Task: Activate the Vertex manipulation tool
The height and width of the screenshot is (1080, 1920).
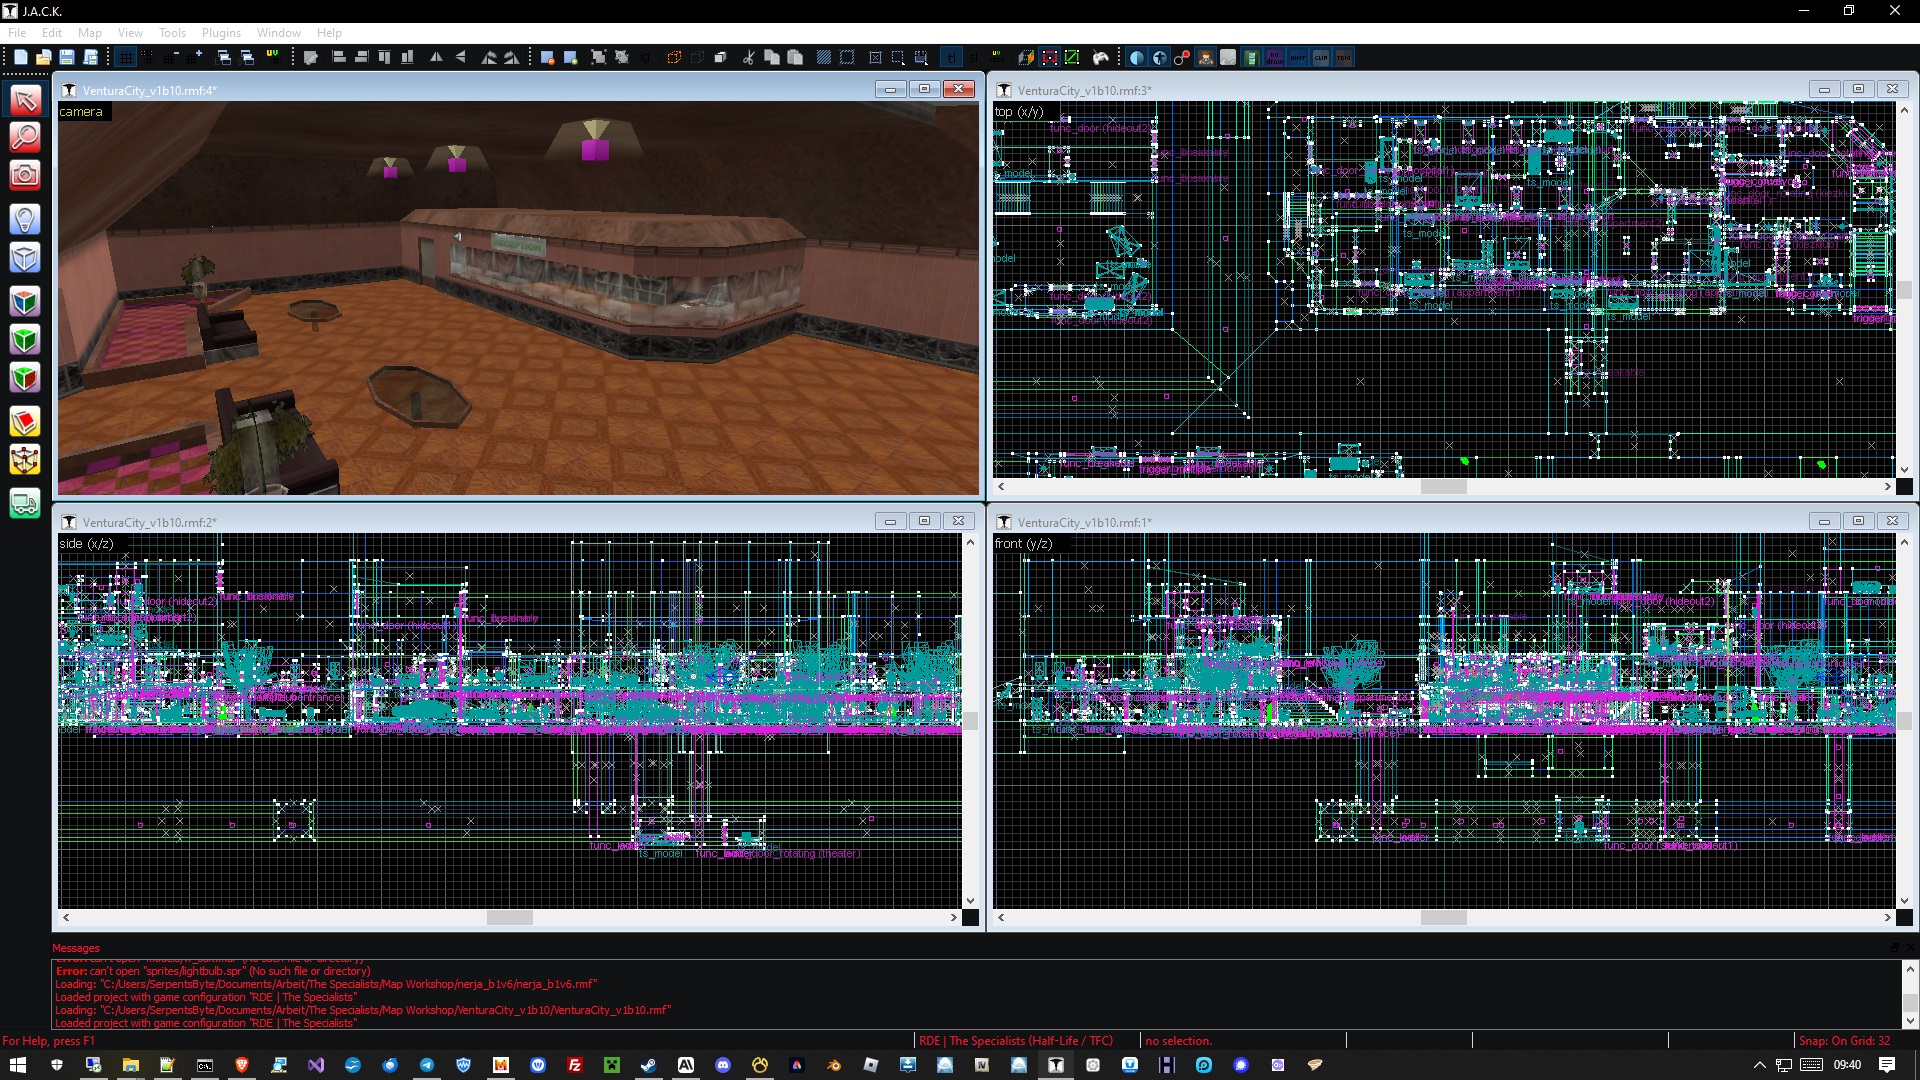Action: click(25, 460)
